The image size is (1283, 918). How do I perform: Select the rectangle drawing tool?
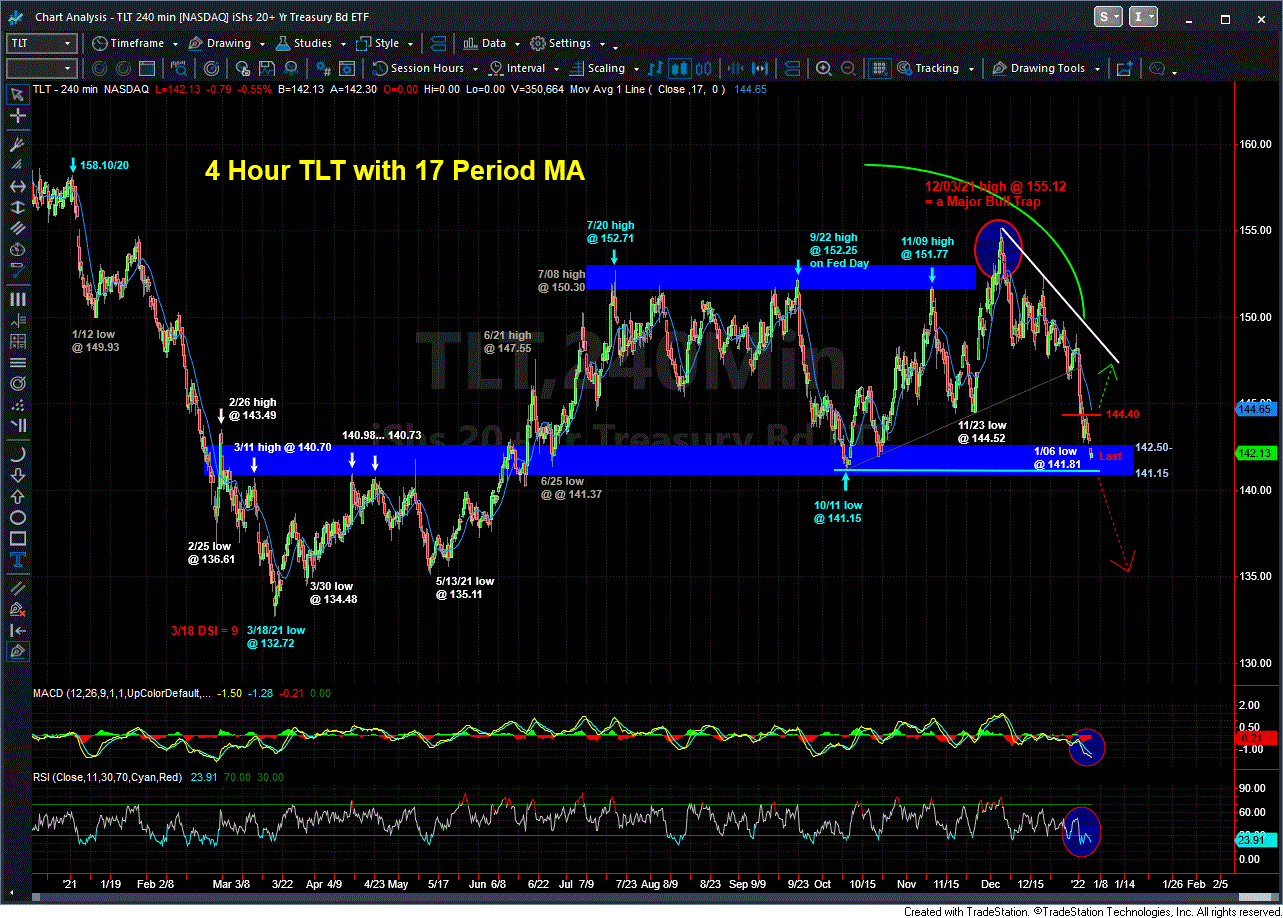pyautogui.click(x=17, y=540)
